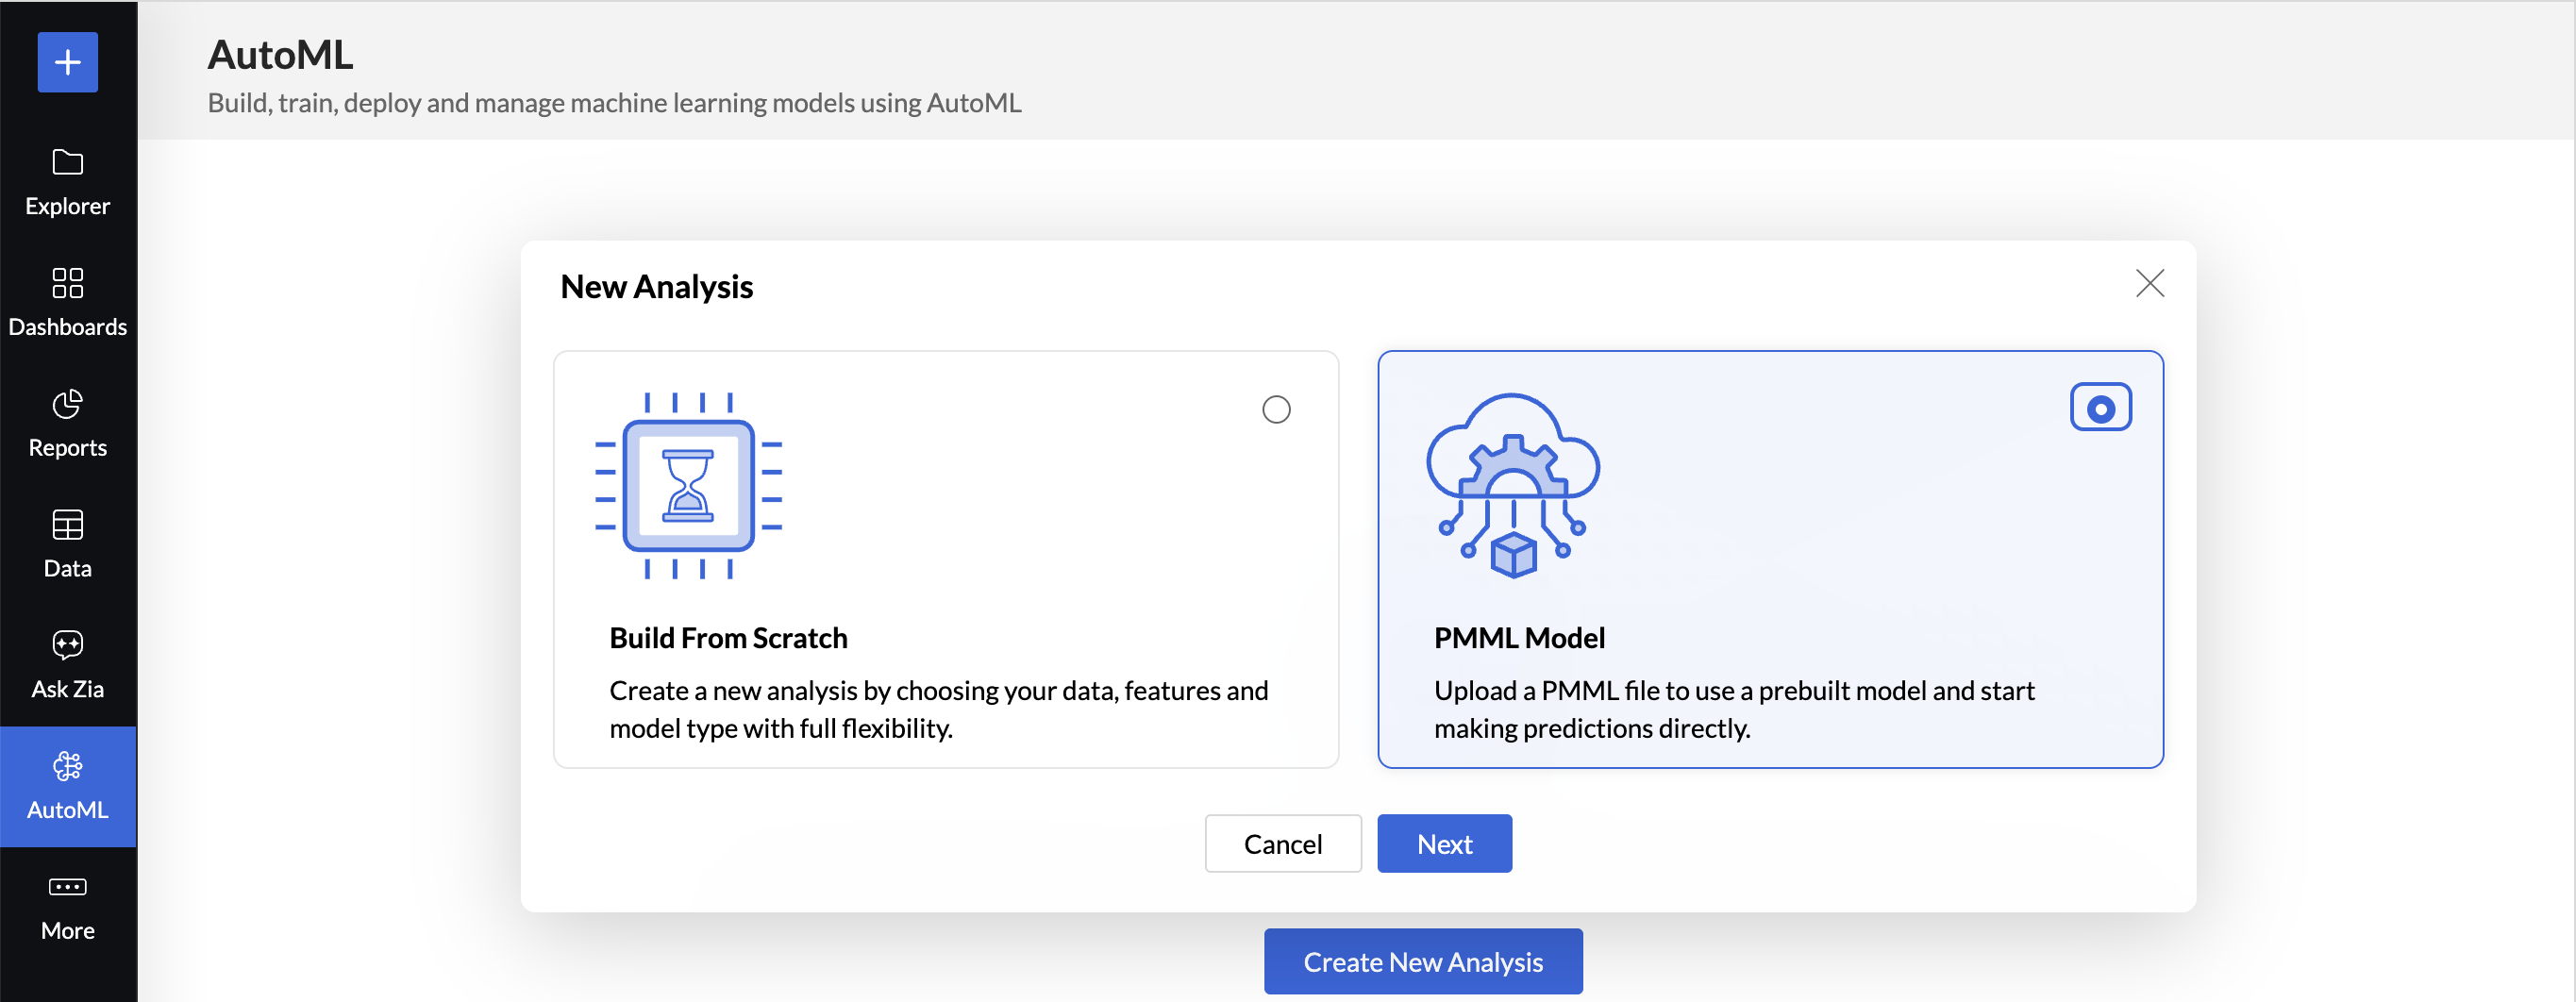Open the More options ellipsis icon

(x=68, y=887)
